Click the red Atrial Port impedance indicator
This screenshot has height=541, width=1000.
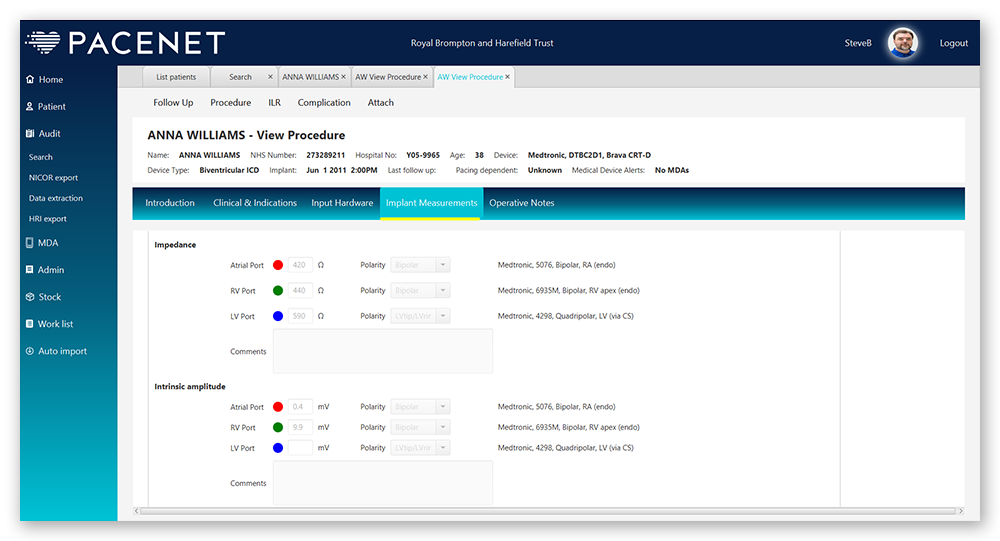coord(278,265)
